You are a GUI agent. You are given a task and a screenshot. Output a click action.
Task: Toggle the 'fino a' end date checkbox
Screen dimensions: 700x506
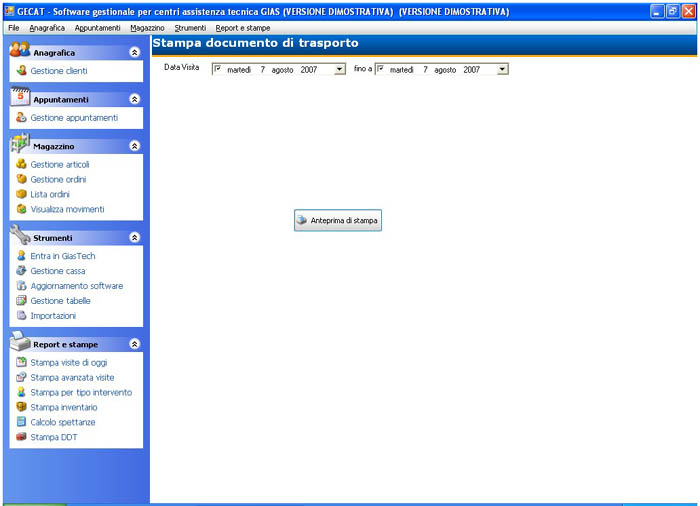[380, 68]
